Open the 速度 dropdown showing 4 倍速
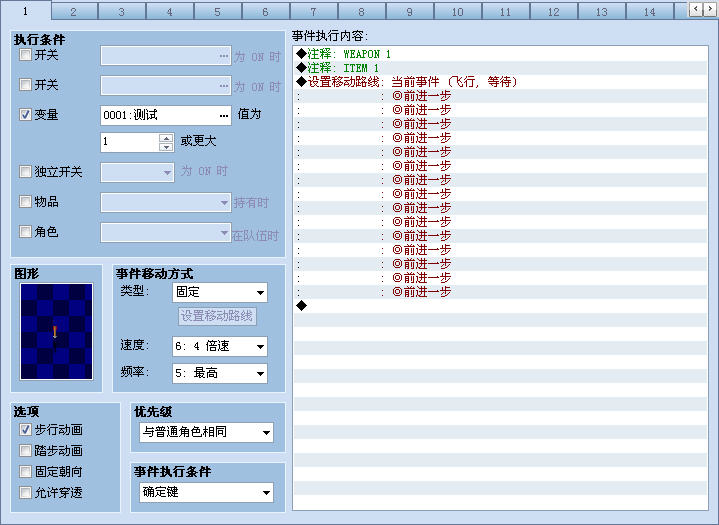Screen dimensions: 719x525 [x=220, y=347]
